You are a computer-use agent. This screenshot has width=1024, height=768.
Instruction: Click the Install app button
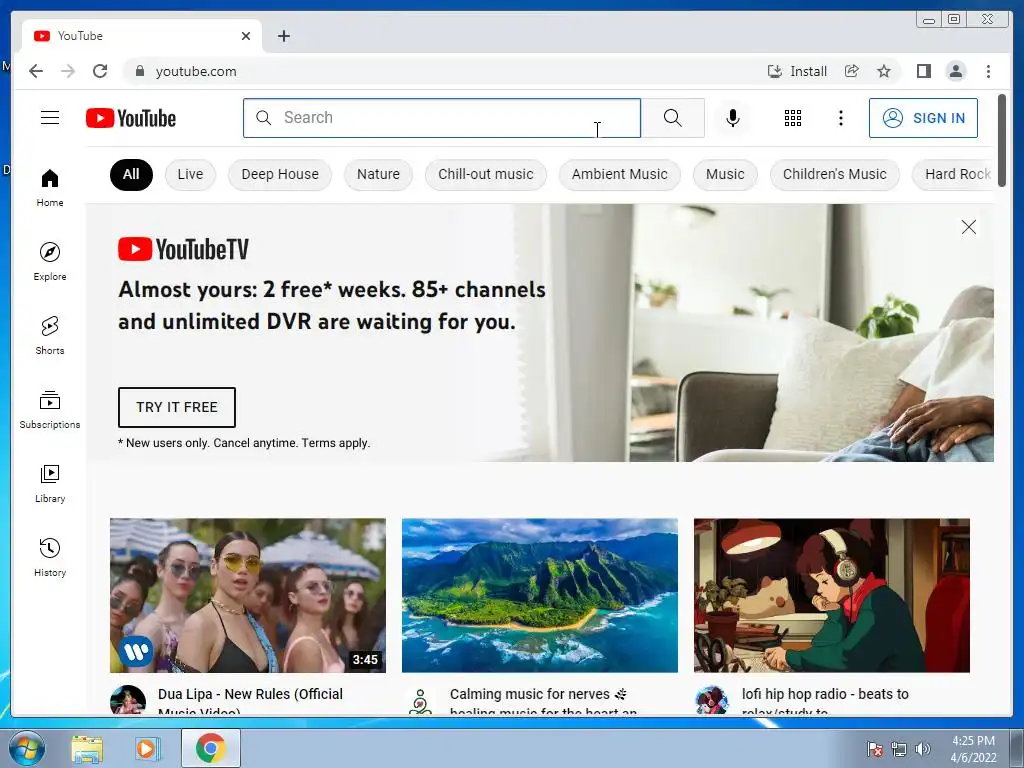(797, 71)
